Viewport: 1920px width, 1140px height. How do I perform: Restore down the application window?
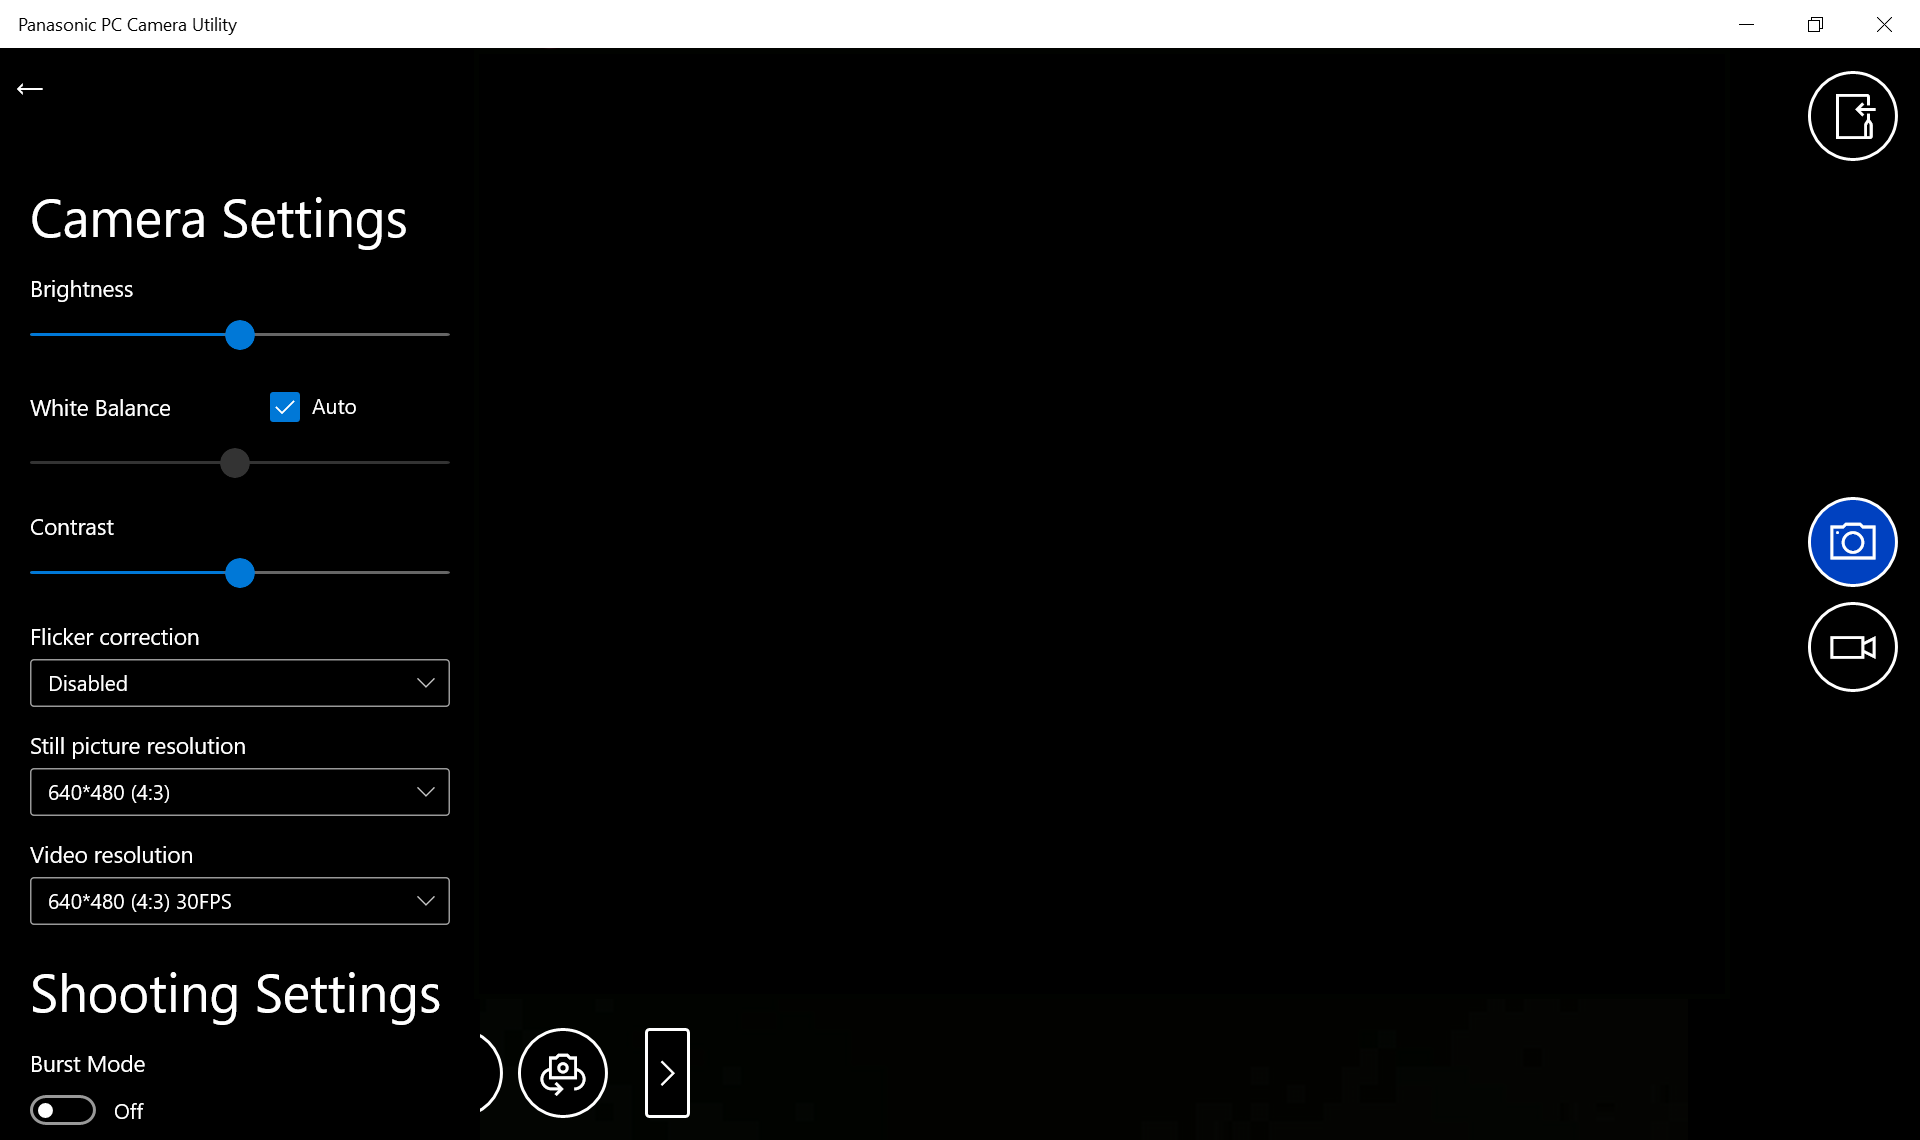pos(1815,24)
